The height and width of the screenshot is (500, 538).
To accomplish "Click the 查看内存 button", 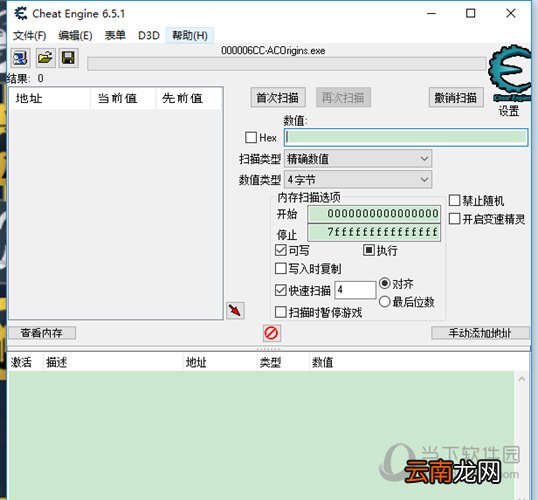I will 42,333.
